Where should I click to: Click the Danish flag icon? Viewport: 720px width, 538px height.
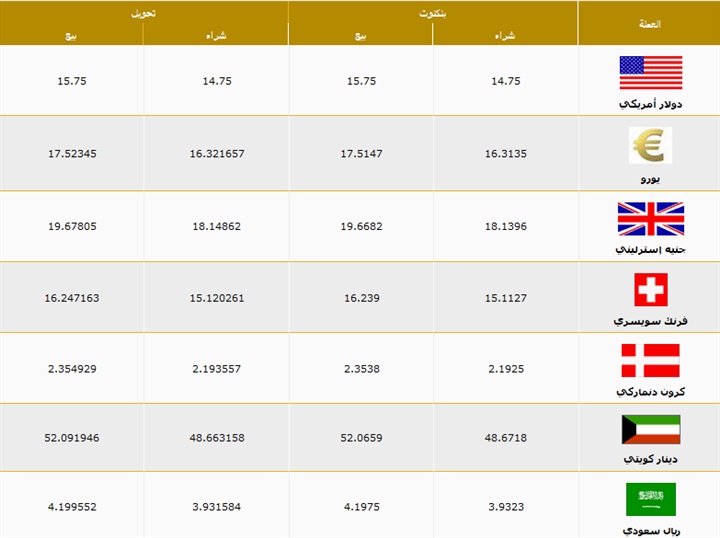point(650,360)
